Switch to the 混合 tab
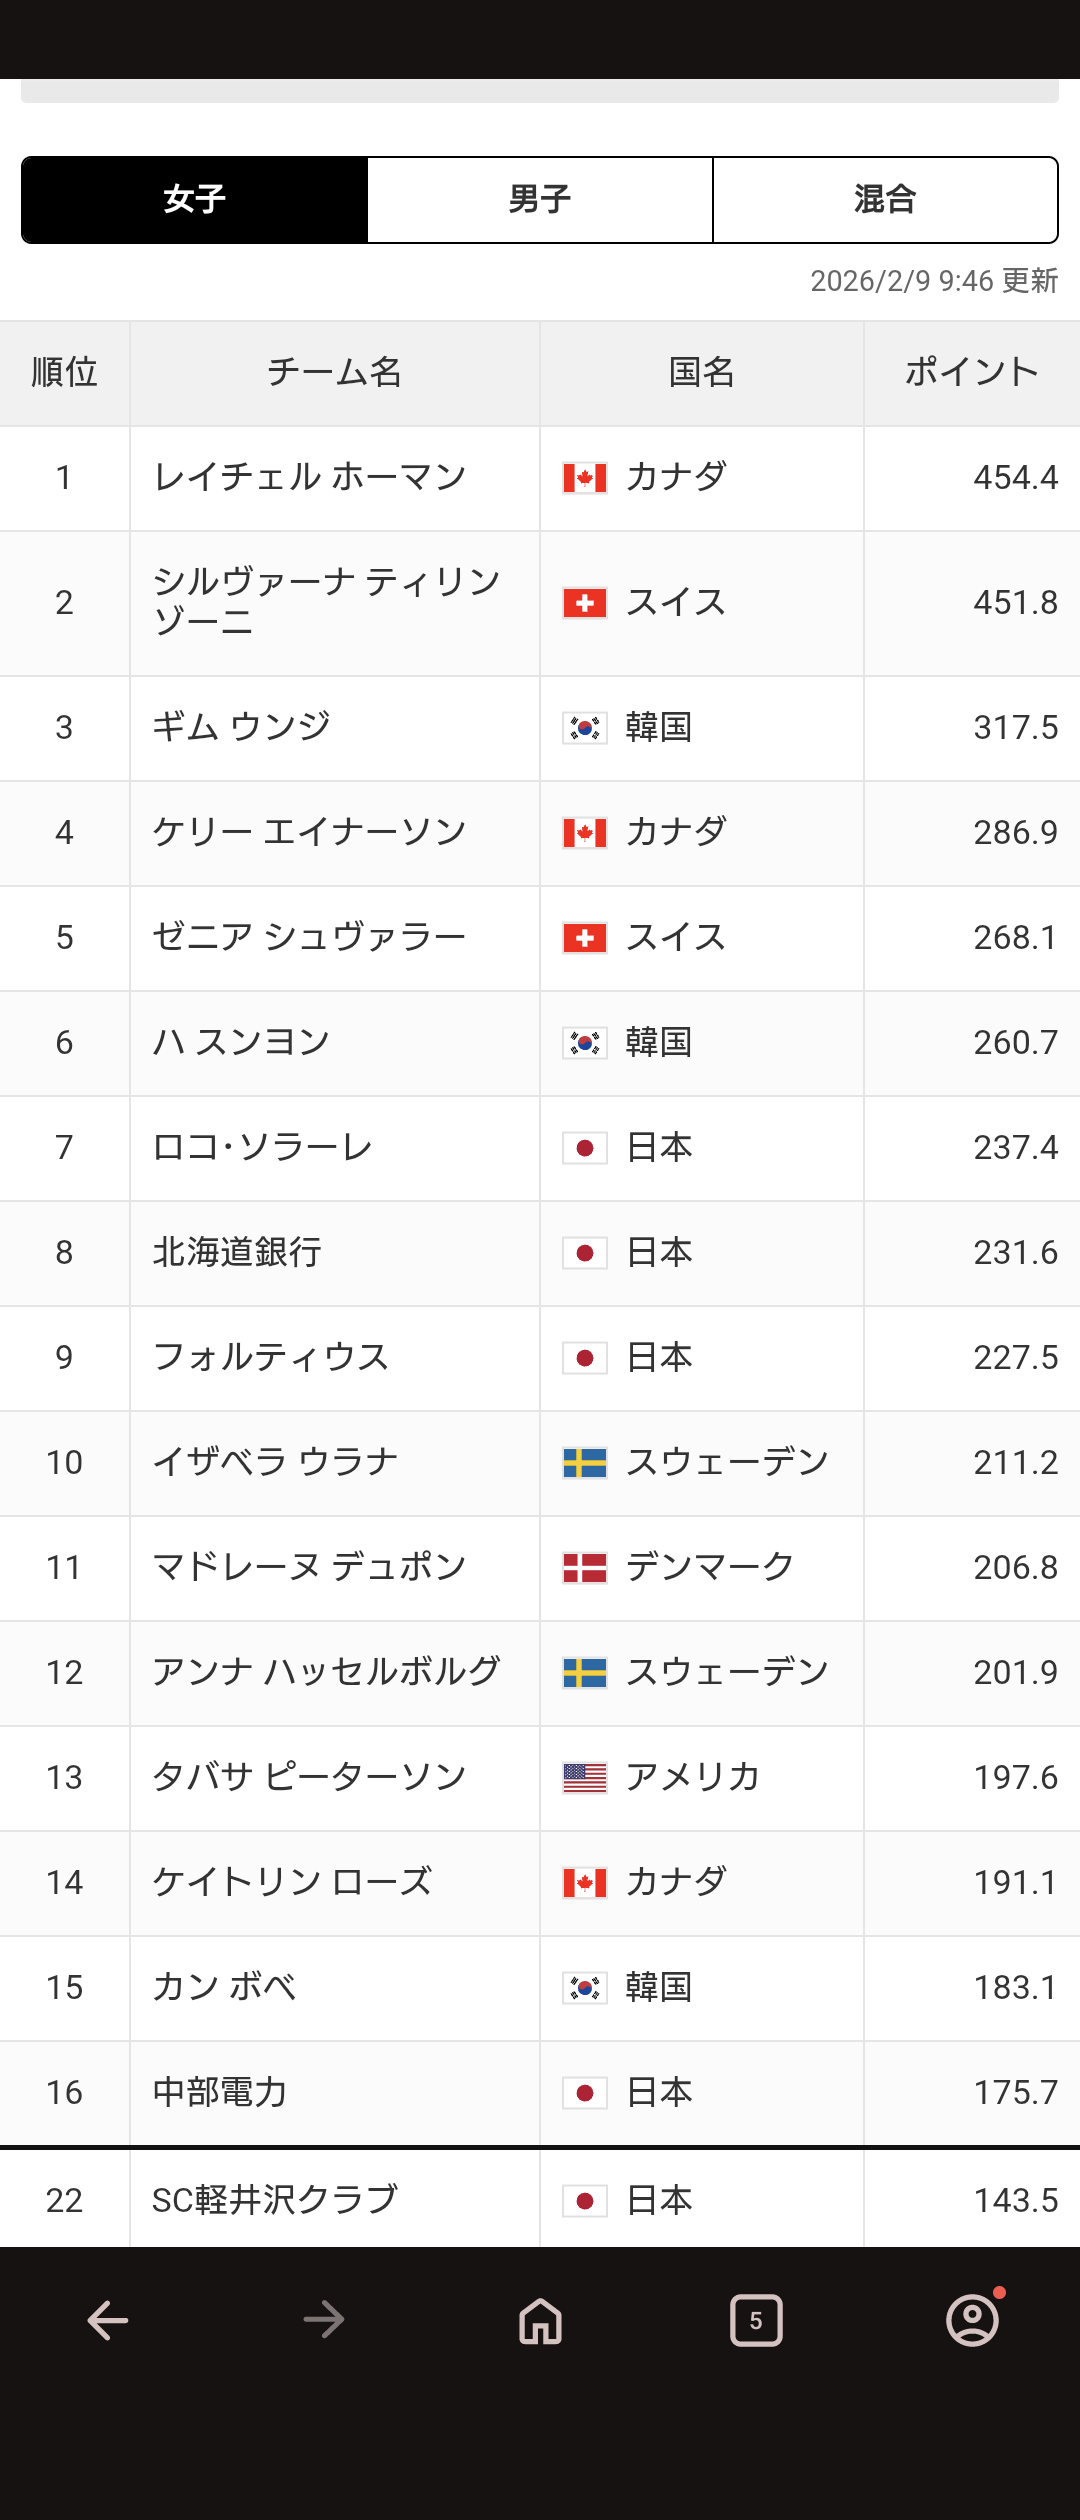Image resolution: width=1080 pixels, height=2520 pixels. click(x=885, y=200)
